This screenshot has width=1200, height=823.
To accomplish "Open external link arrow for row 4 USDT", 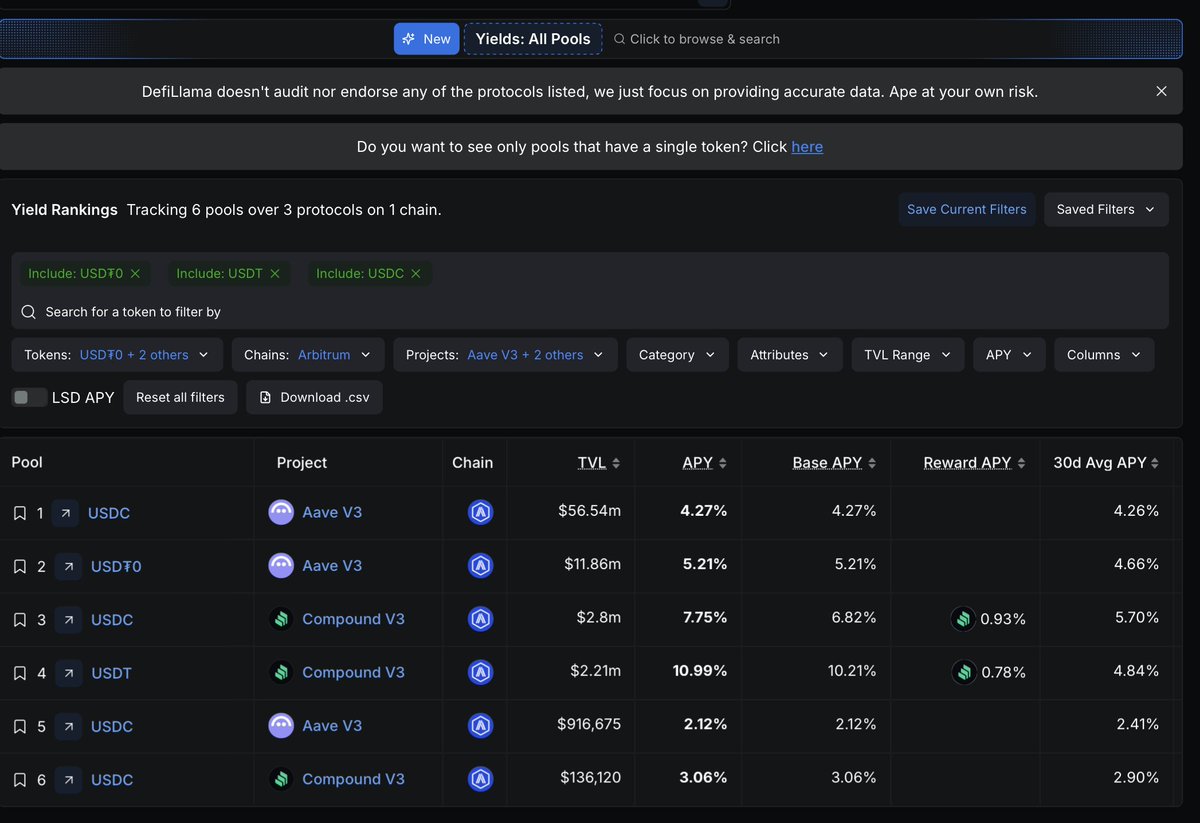I will [68, 673].
